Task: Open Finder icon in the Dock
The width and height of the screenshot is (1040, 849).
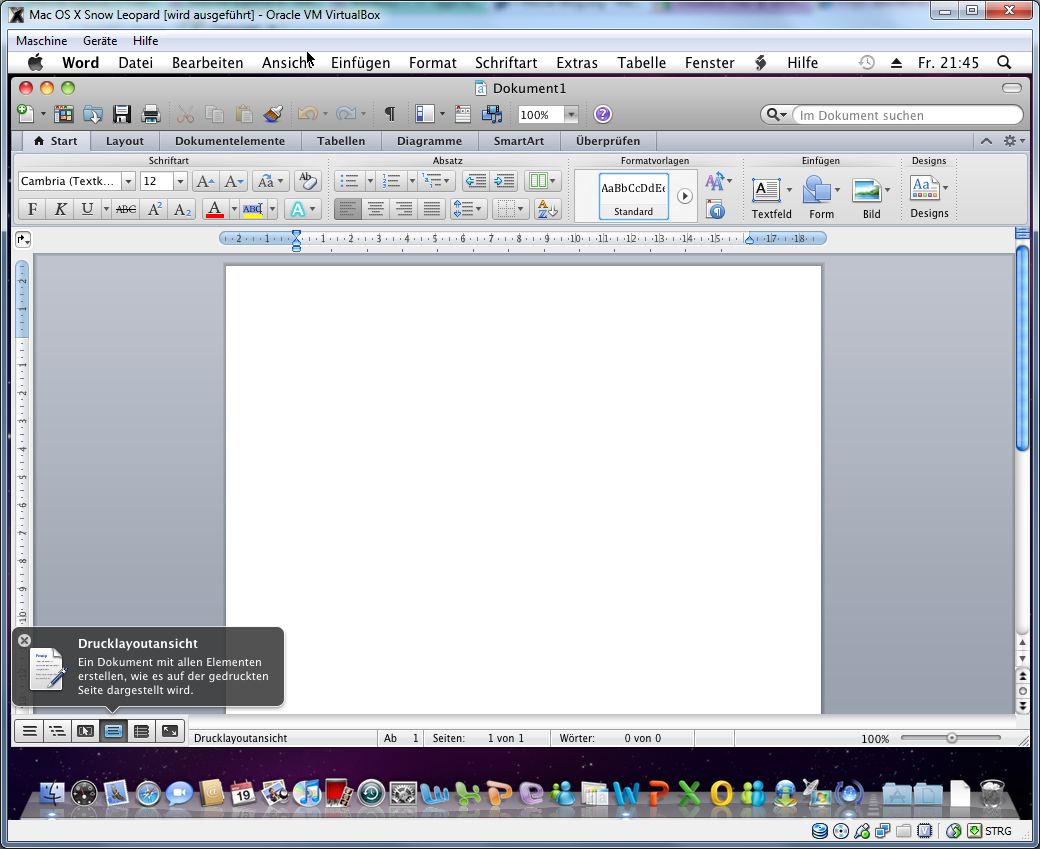Action: tap(52, 793)
